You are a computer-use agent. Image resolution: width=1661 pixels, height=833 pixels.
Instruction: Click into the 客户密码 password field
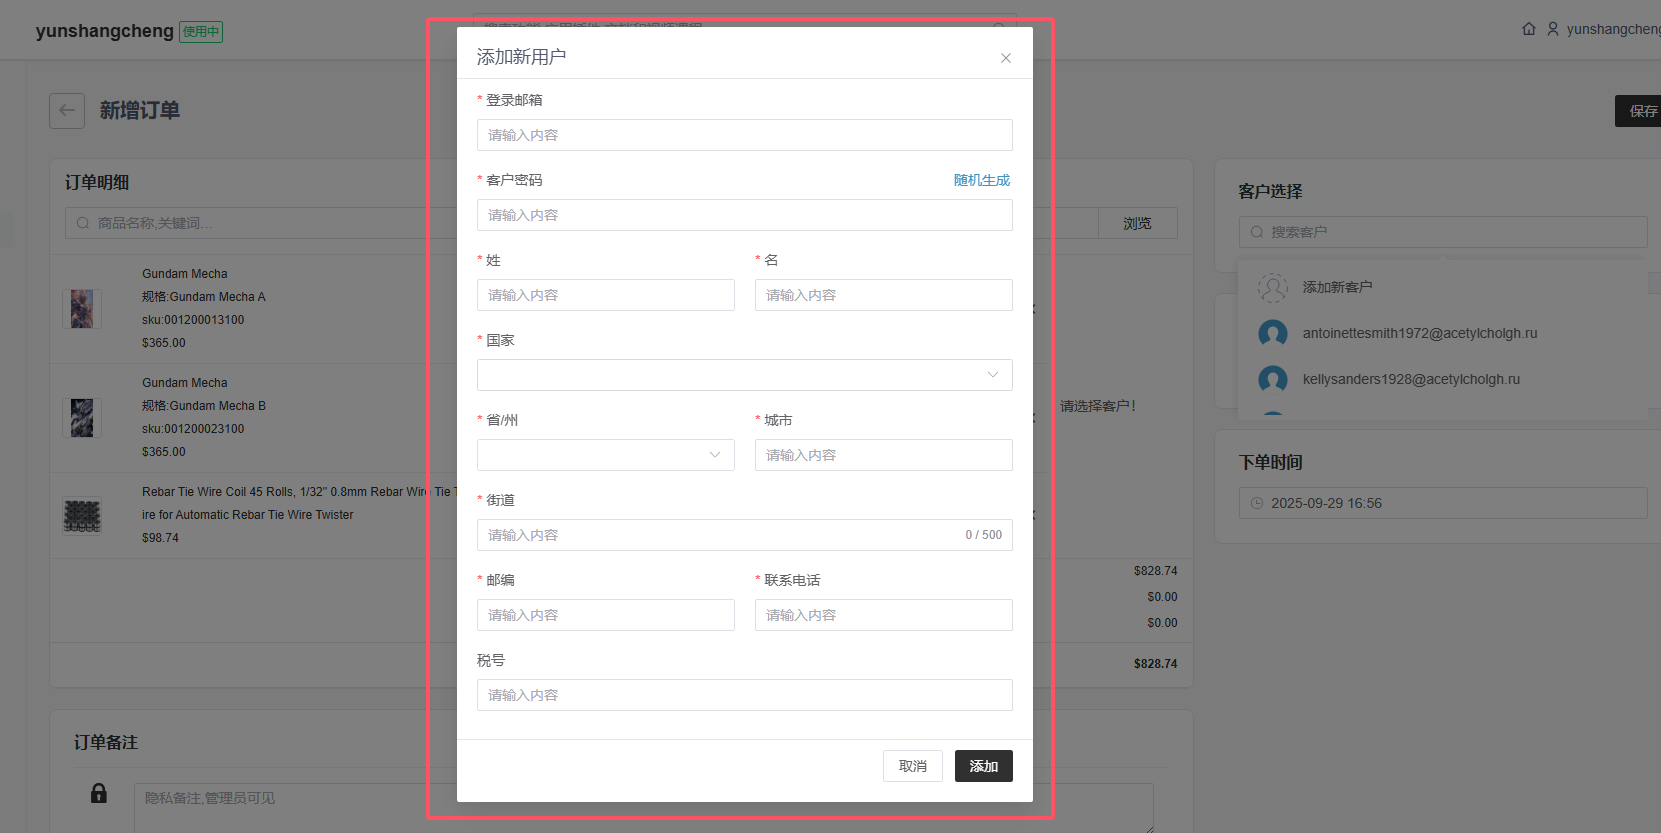click(x=744, y=215)
